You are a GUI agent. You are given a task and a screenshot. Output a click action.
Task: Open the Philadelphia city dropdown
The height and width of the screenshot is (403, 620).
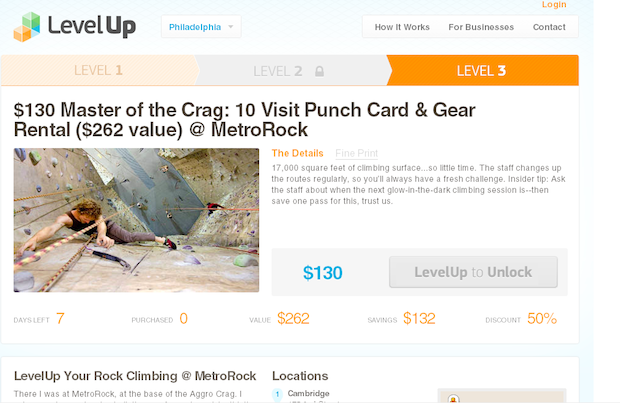tap(201, 27)
